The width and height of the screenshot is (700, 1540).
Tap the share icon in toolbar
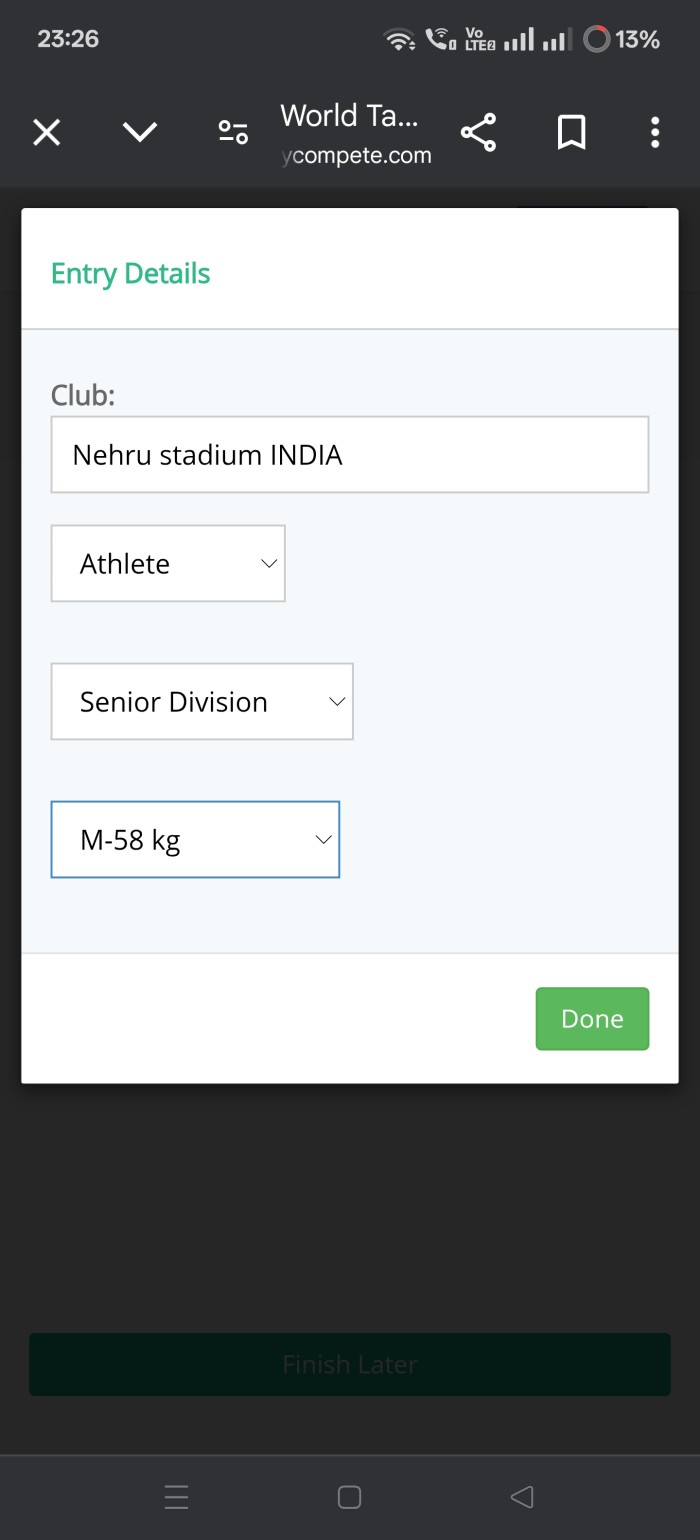(478, 132)
